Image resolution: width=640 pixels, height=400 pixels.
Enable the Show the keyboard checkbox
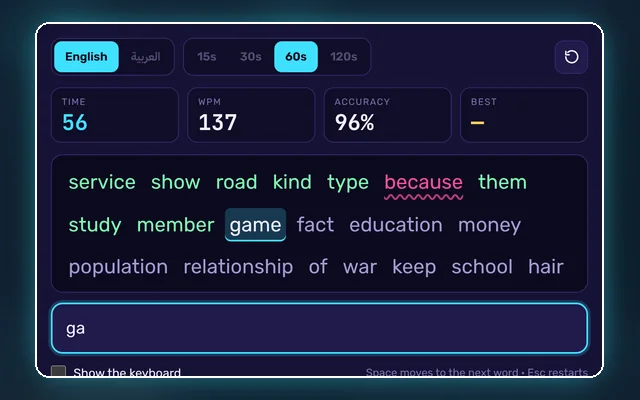pos(58,372)
